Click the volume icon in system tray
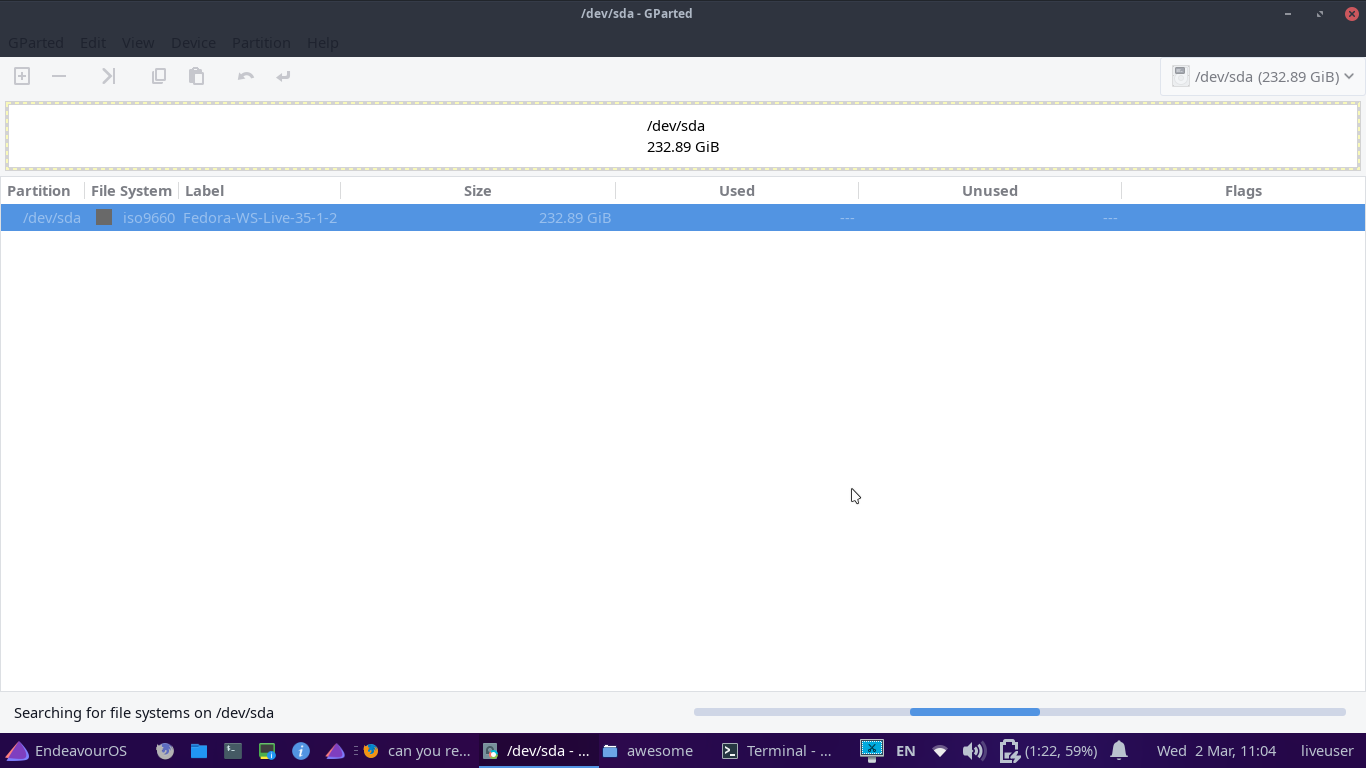The height and width of the screenshot is (768, 1366). (x=973, y=751)
